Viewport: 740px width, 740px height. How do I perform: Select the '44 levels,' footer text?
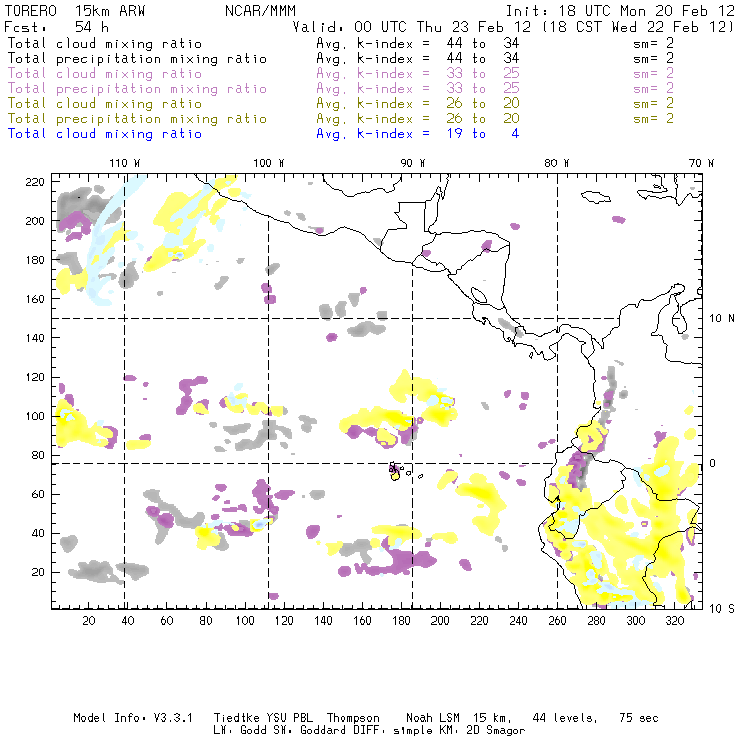[x=565, y=718]
